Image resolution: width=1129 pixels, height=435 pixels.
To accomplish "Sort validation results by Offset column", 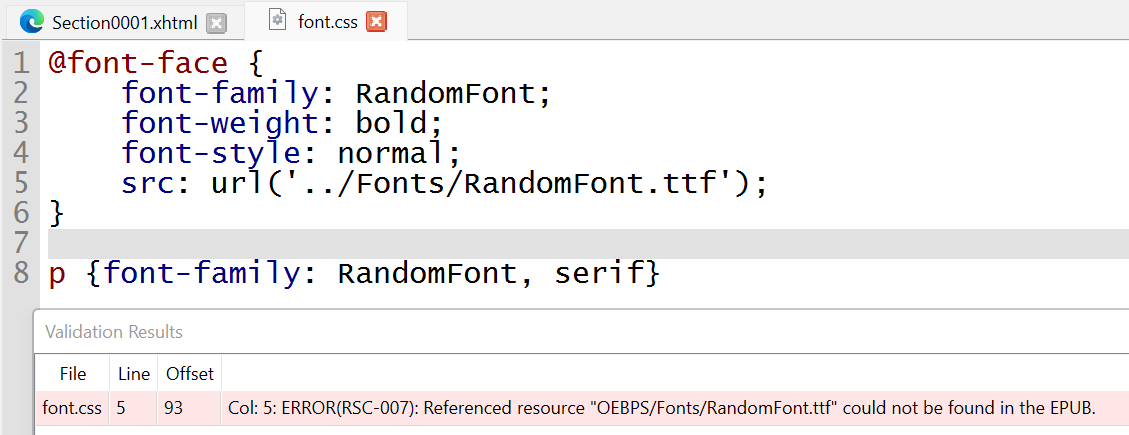I will (190, 374).
